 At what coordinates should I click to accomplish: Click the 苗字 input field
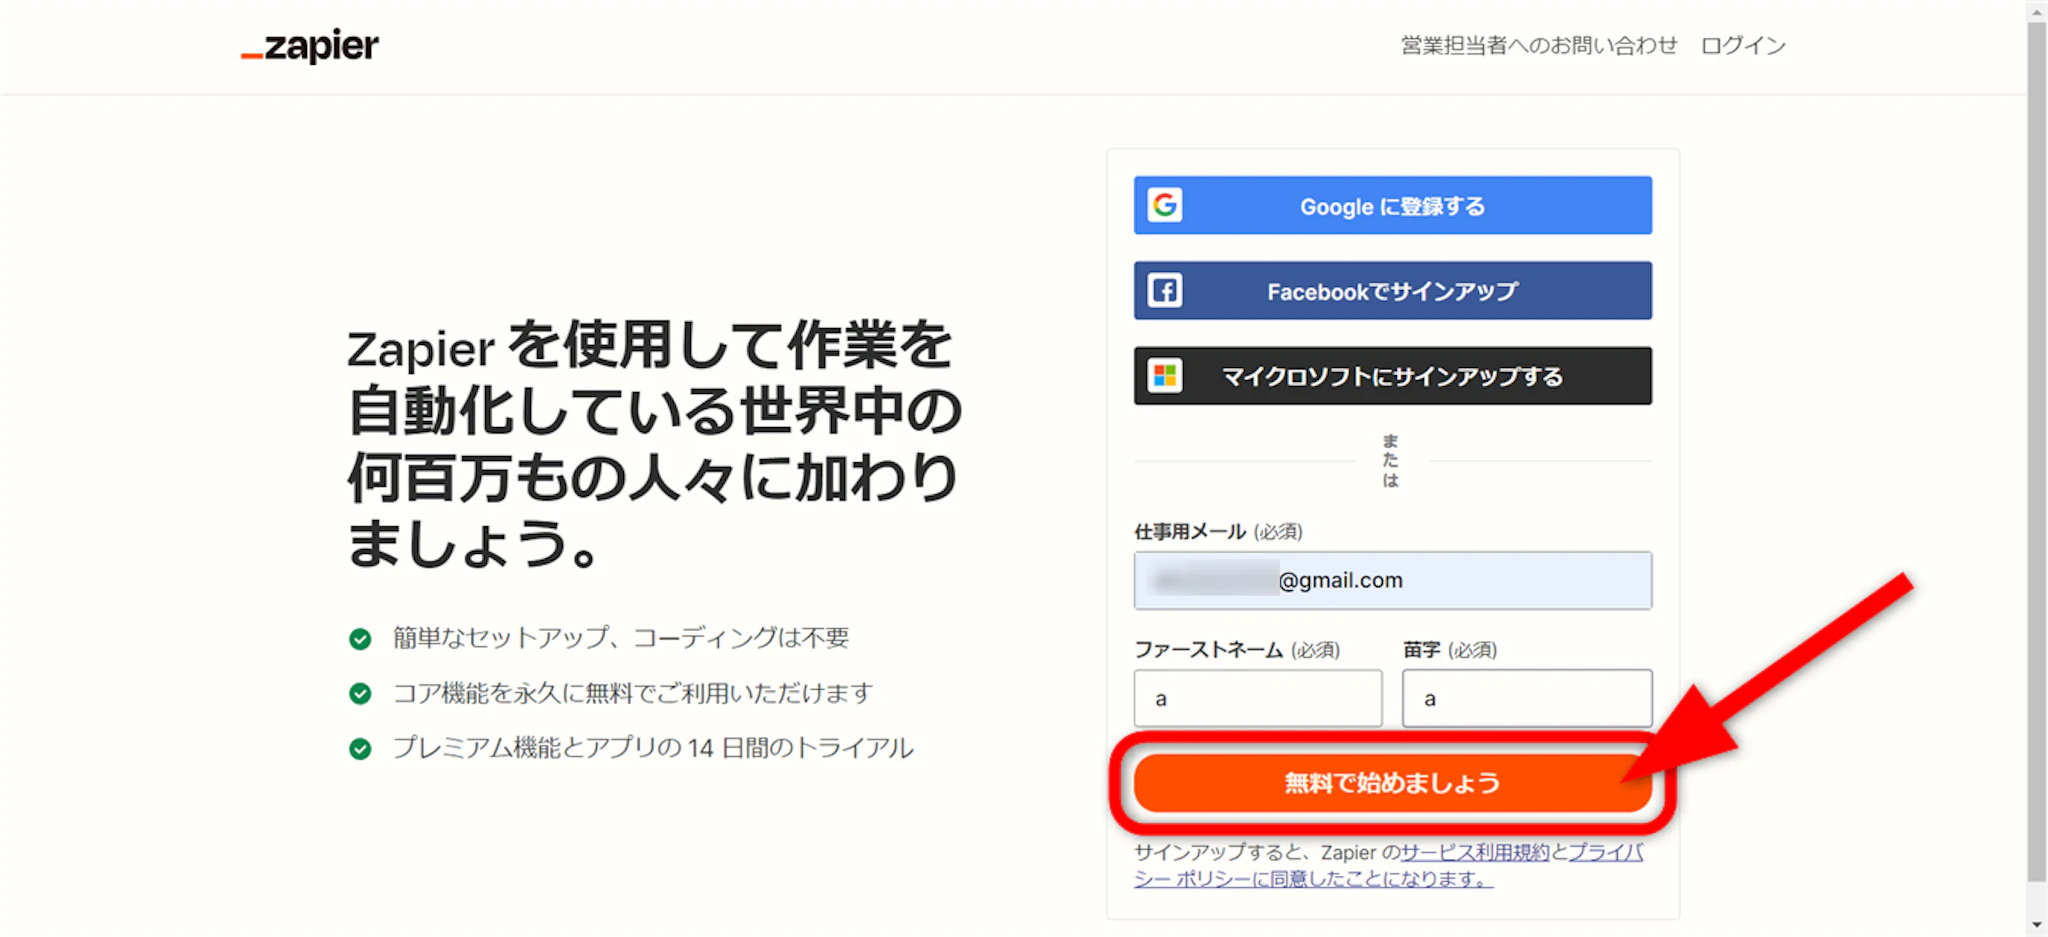click(1527, 698)
